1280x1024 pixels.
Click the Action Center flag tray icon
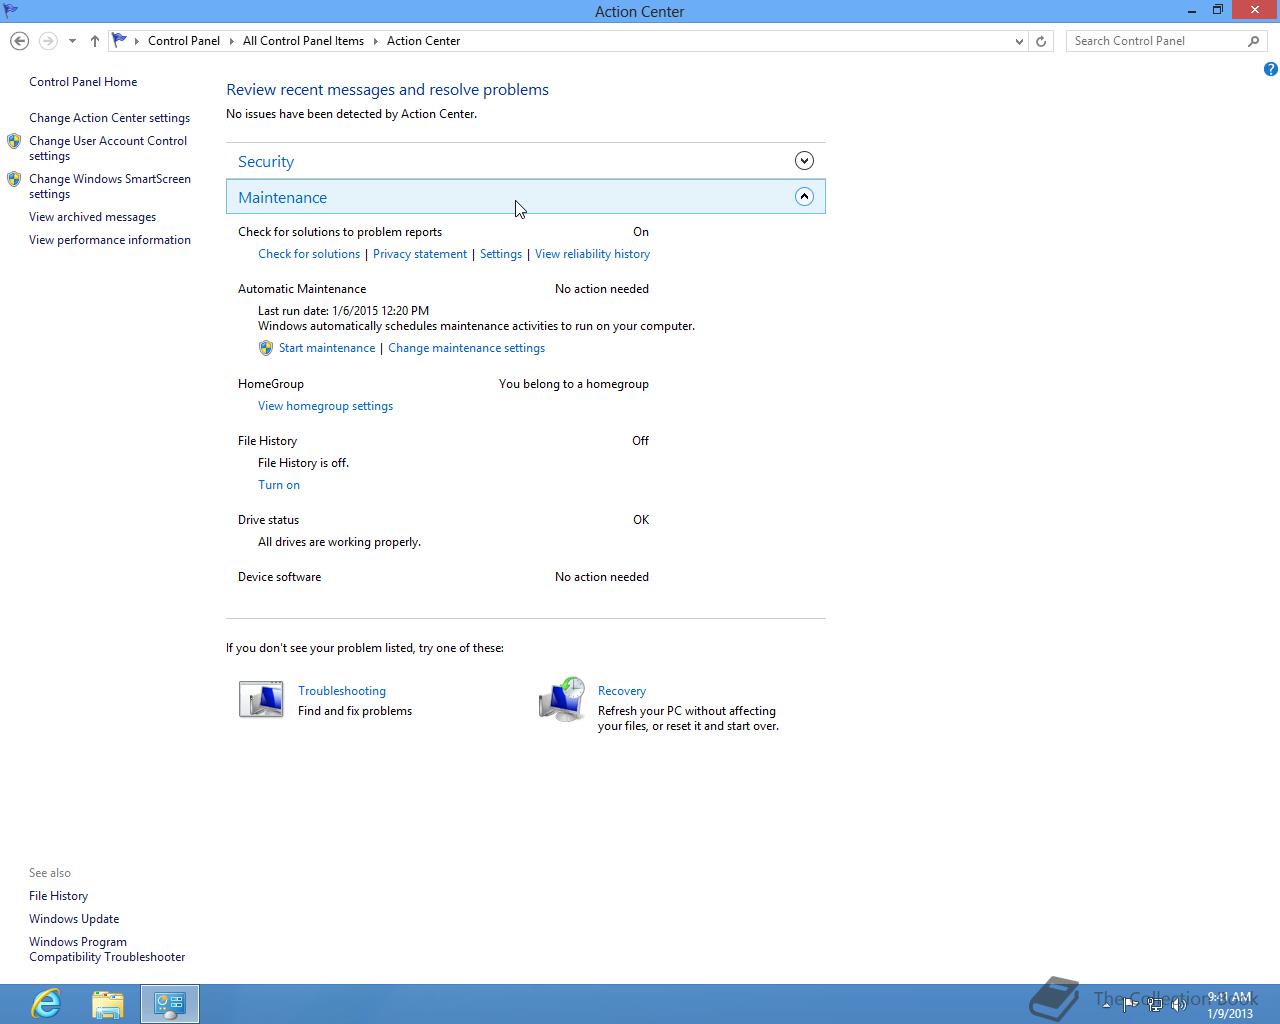tap(1130, 1005)
